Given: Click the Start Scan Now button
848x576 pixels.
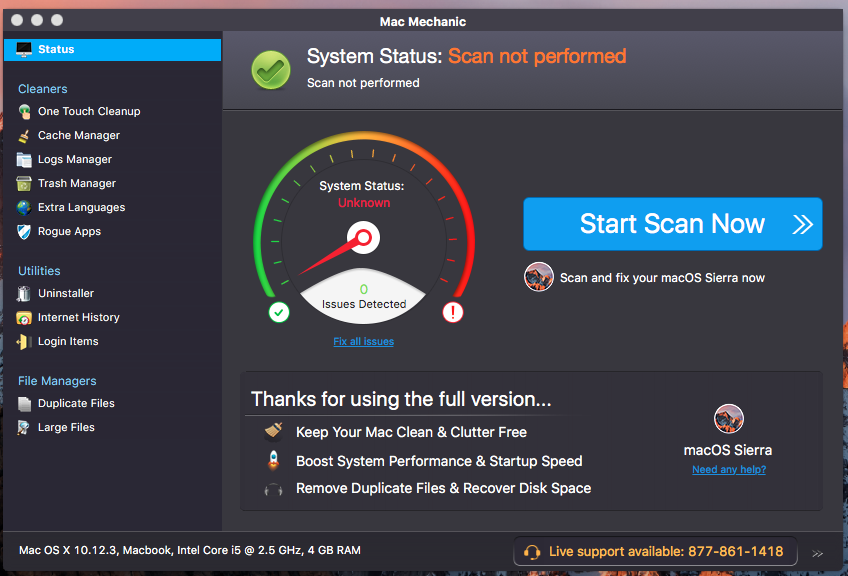Looking at the screenshot, I should click(673, 224).
